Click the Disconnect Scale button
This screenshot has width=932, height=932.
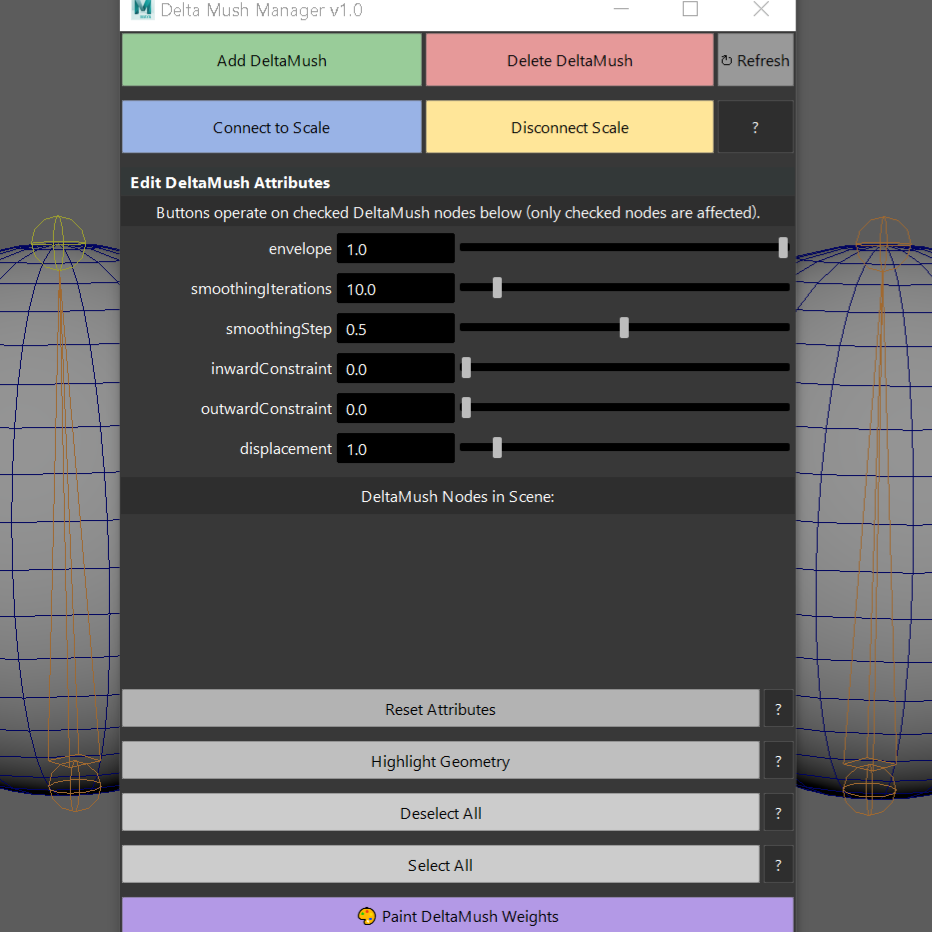569,127
